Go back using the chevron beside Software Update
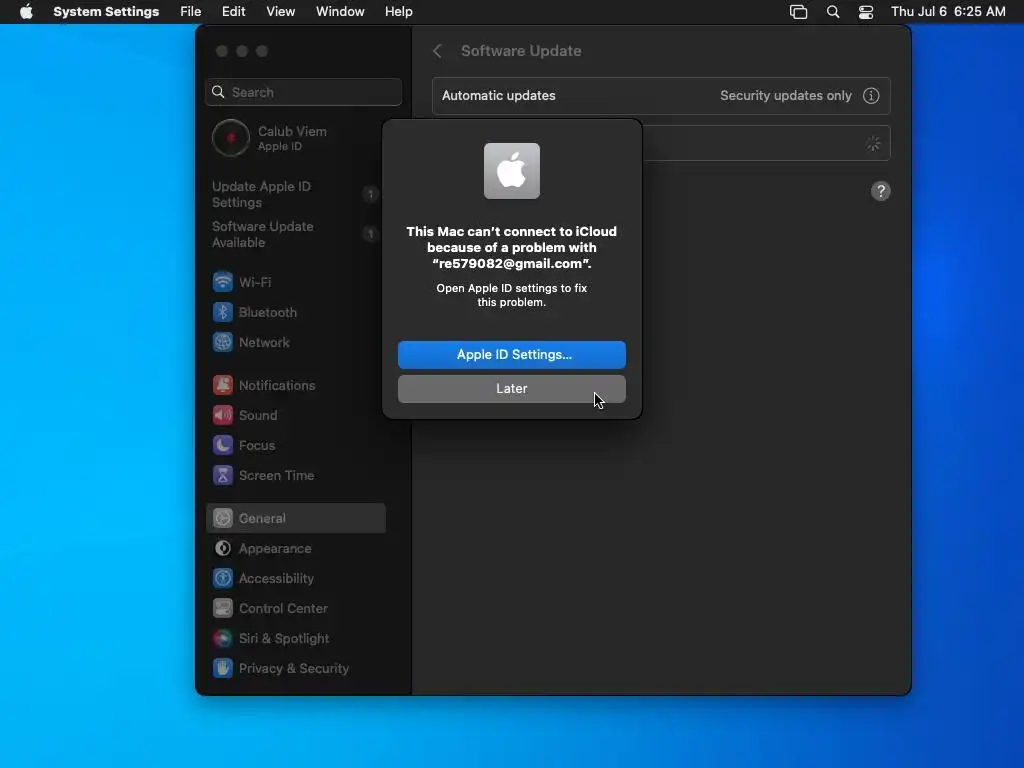1024x768 pixels. 438,51
